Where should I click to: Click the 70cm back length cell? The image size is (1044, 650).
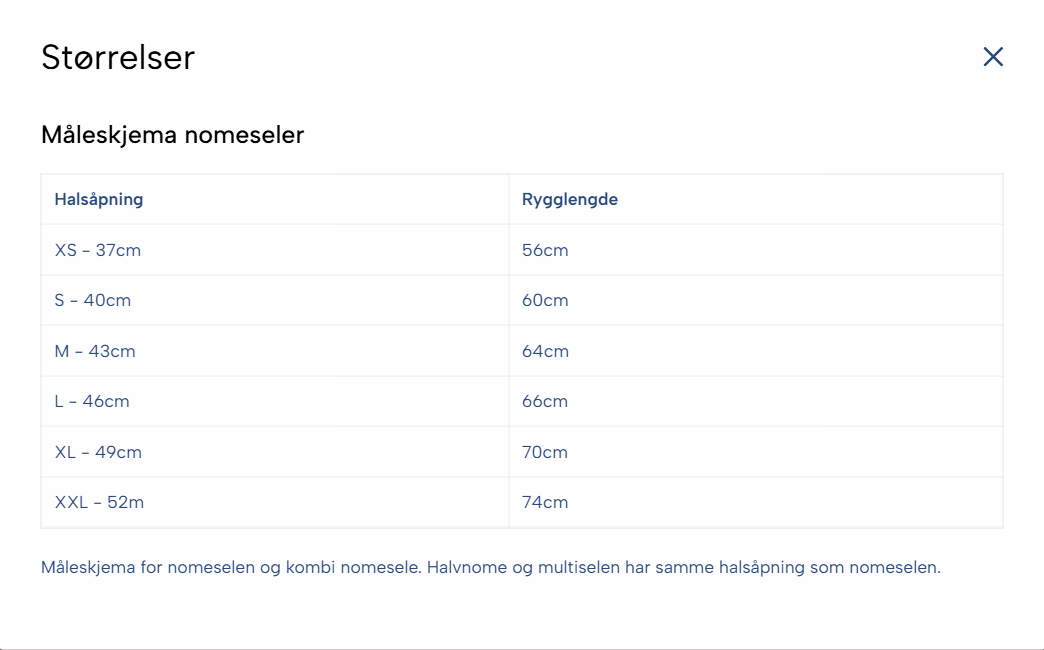[x=545, y=452]
